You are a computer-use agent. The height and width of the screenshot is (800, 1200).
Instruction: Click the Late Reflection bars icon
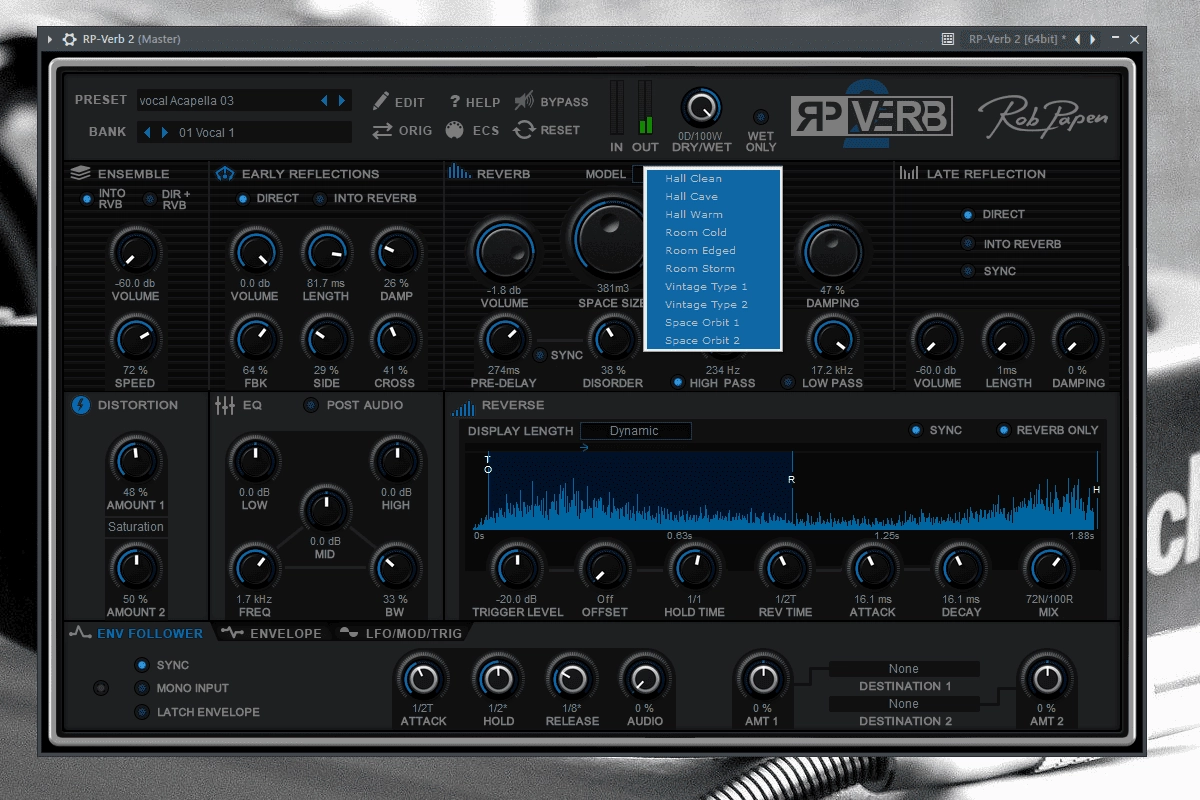[x=908, y=173]
